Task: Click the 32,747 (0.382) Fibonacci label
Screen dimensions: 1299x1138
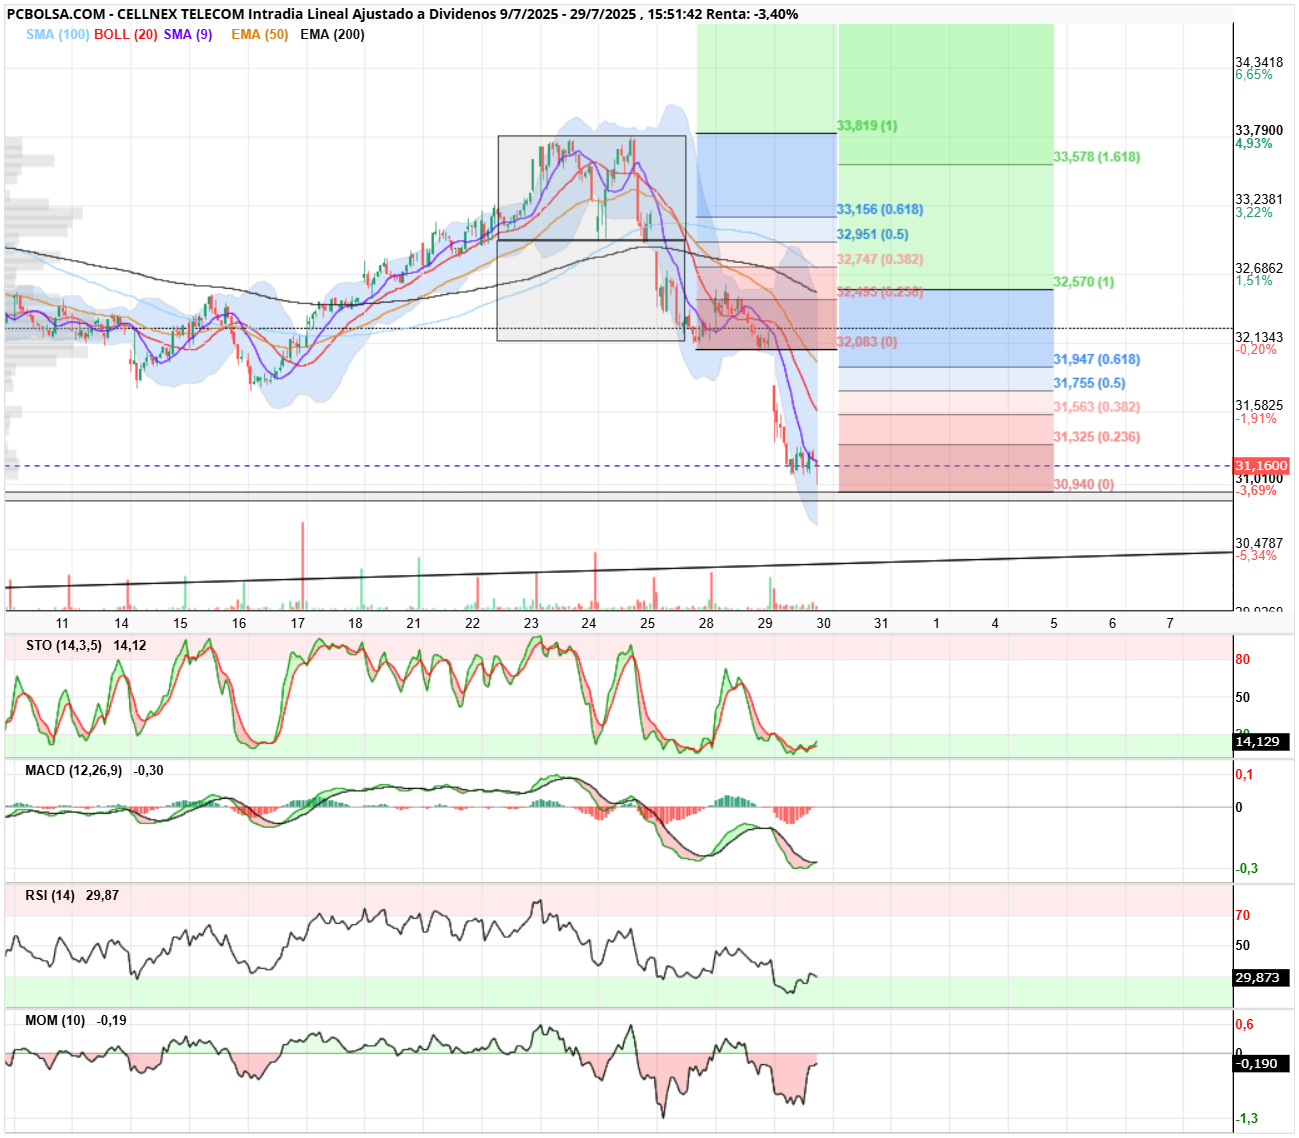Action: (x=880, y=259)
